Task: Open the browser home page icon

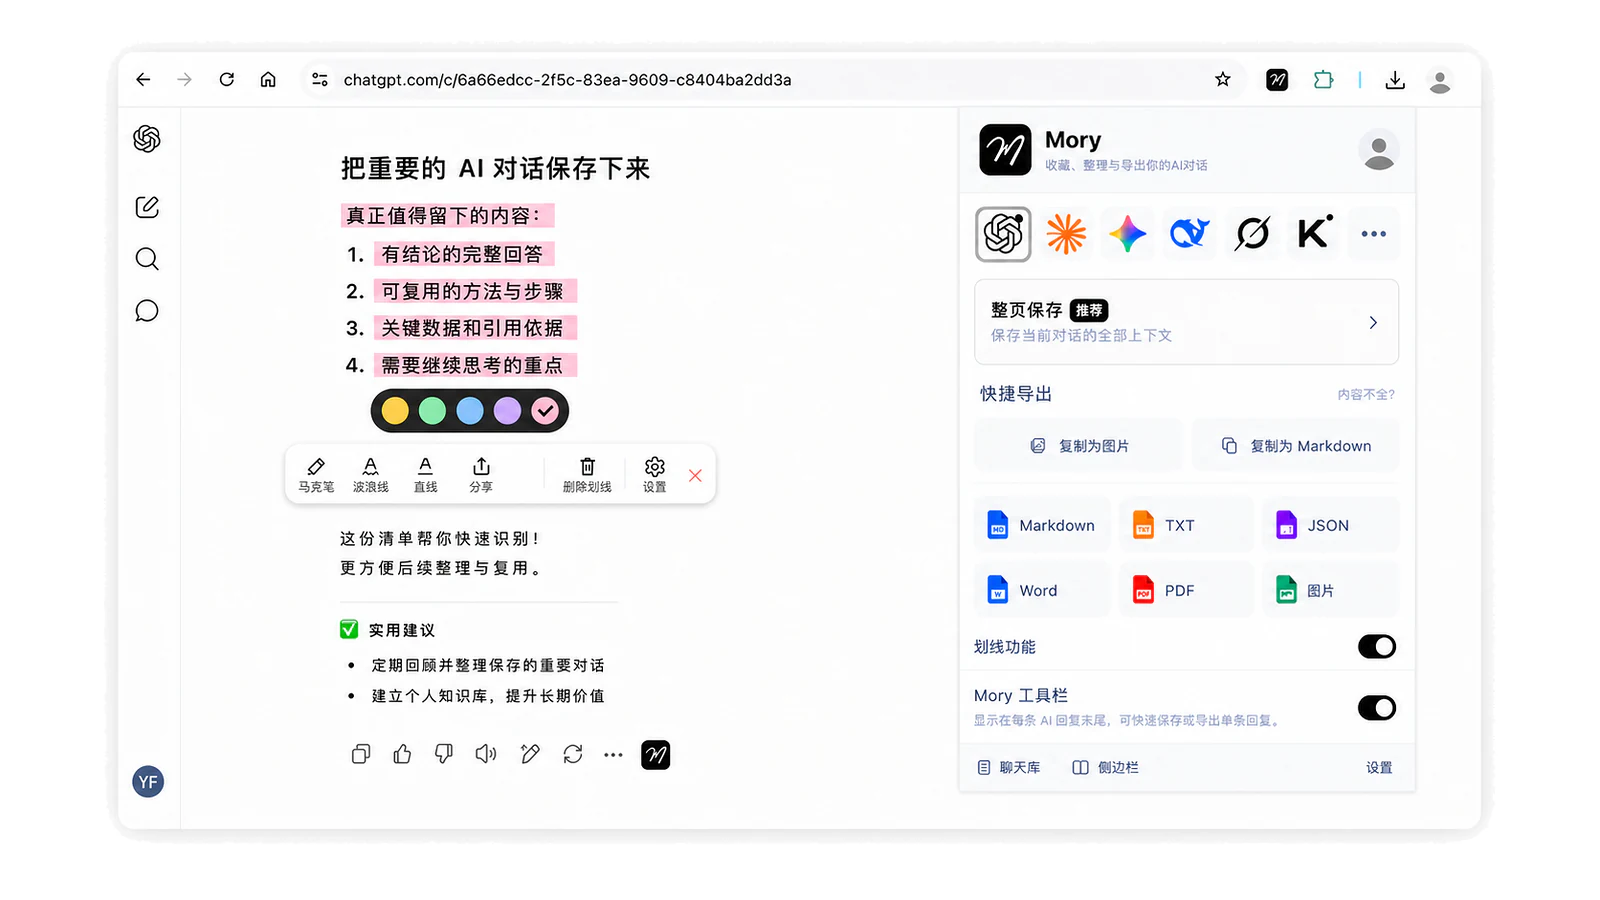Action: [268, 80]
